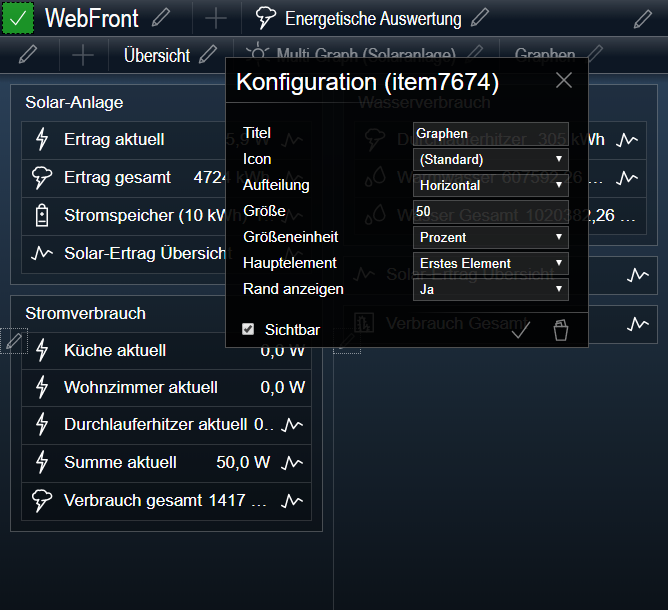
Task: Click the pencil icon next to WebFront title
Action: [161, 18]
